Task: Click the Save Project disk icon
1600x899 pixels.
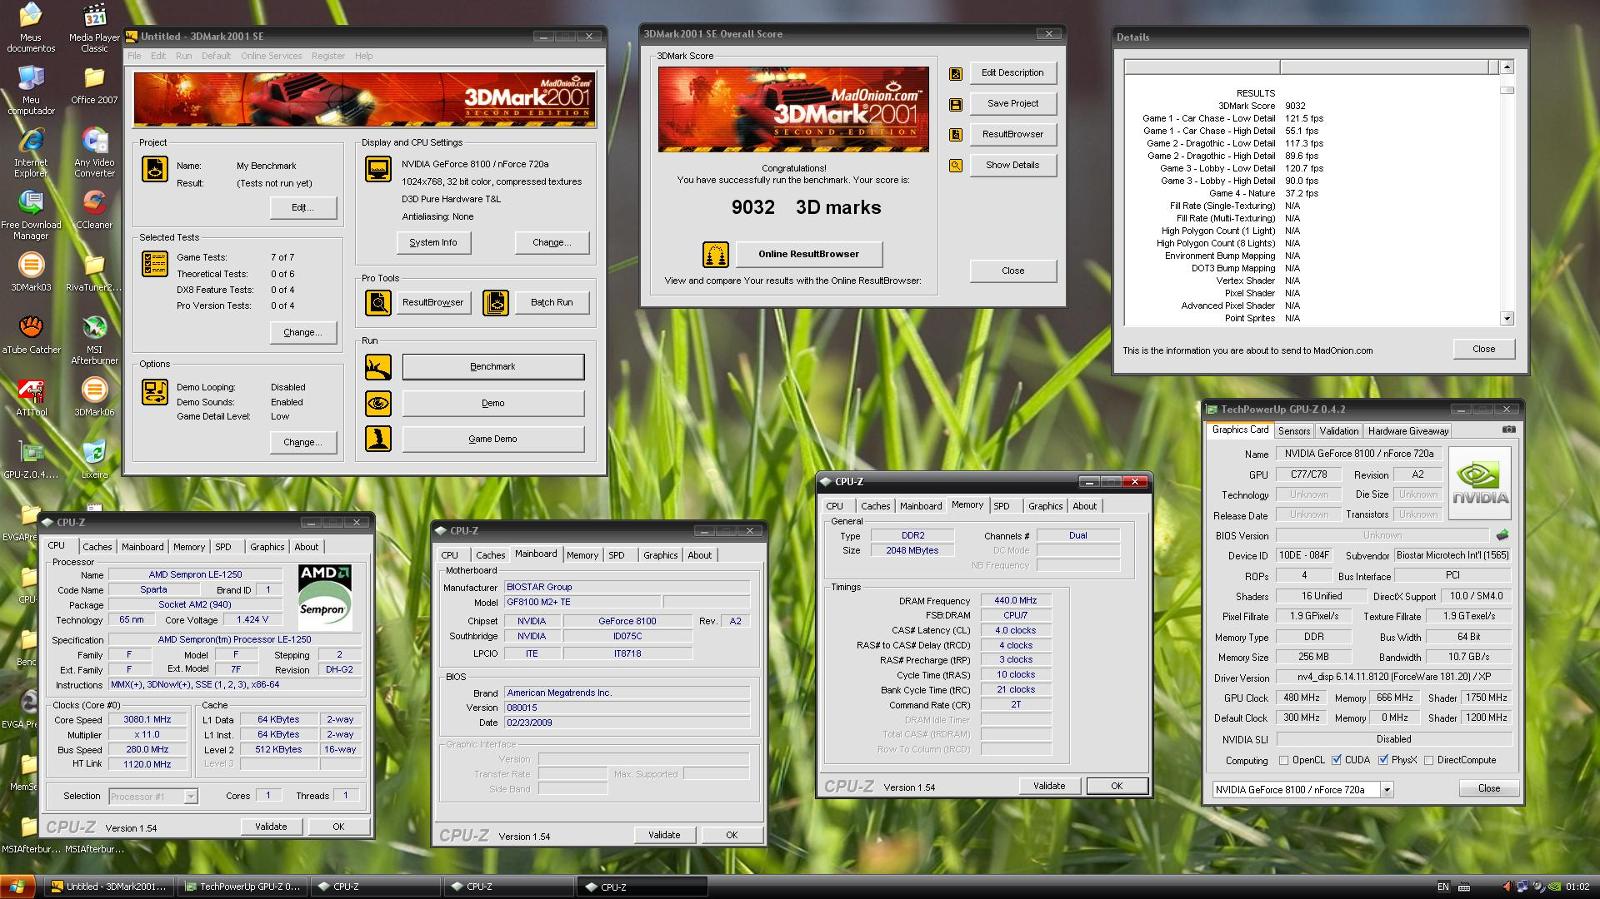Action: (956, 104)
